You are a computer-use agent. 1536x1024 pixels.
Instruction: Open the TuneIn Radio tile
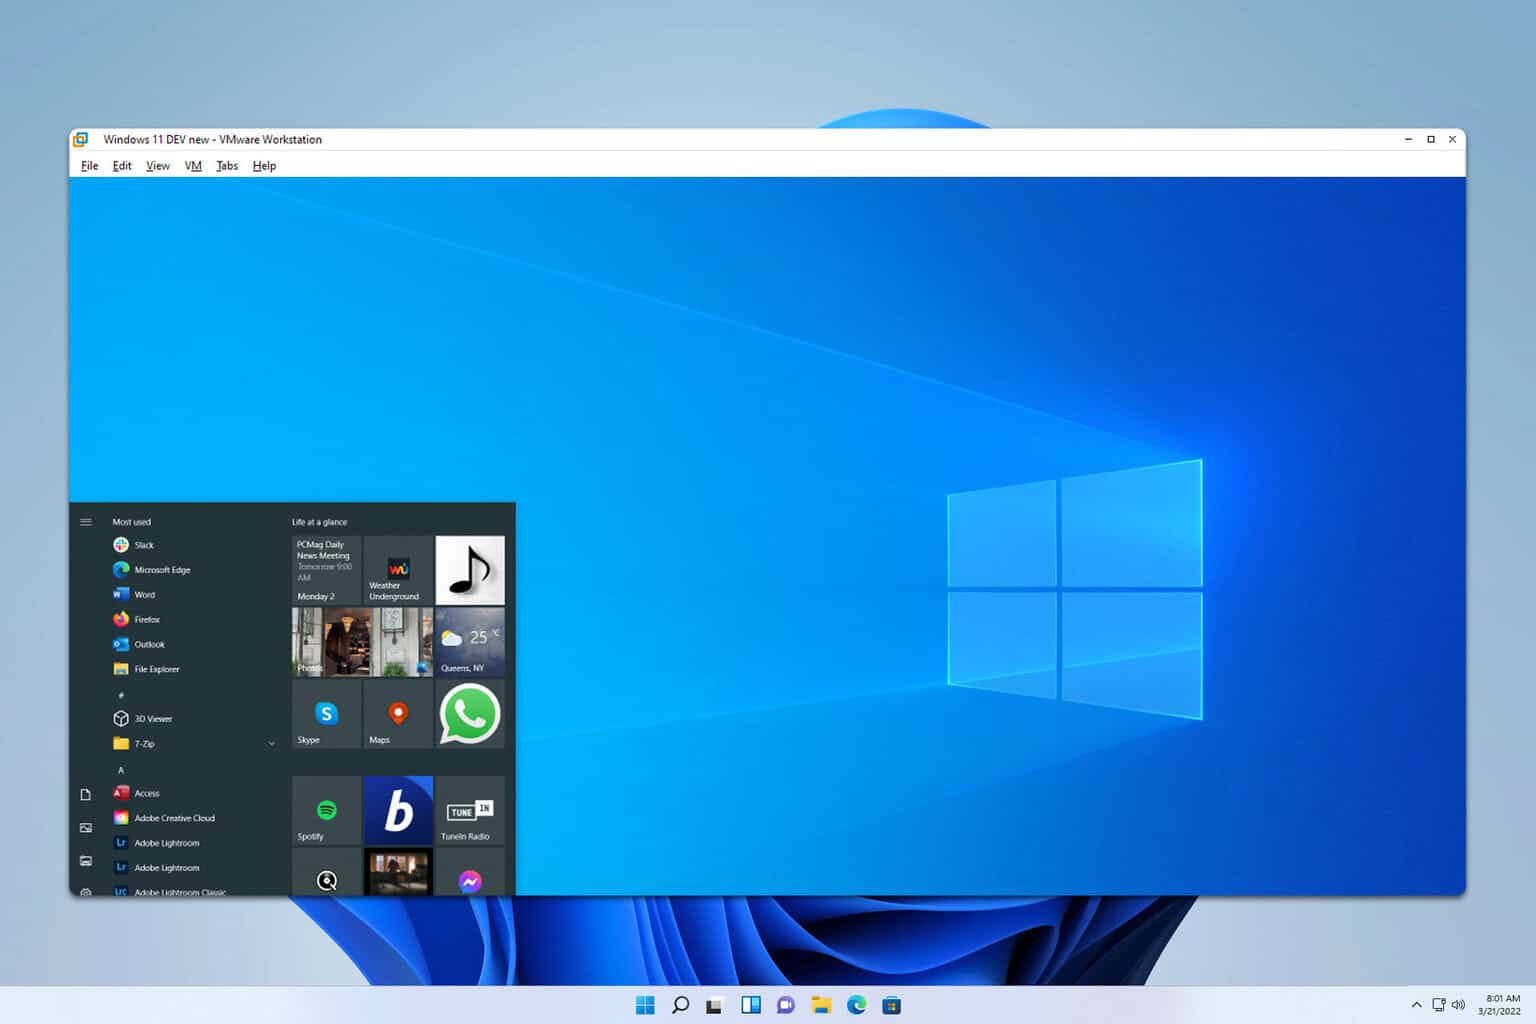[x=470, y=810]
